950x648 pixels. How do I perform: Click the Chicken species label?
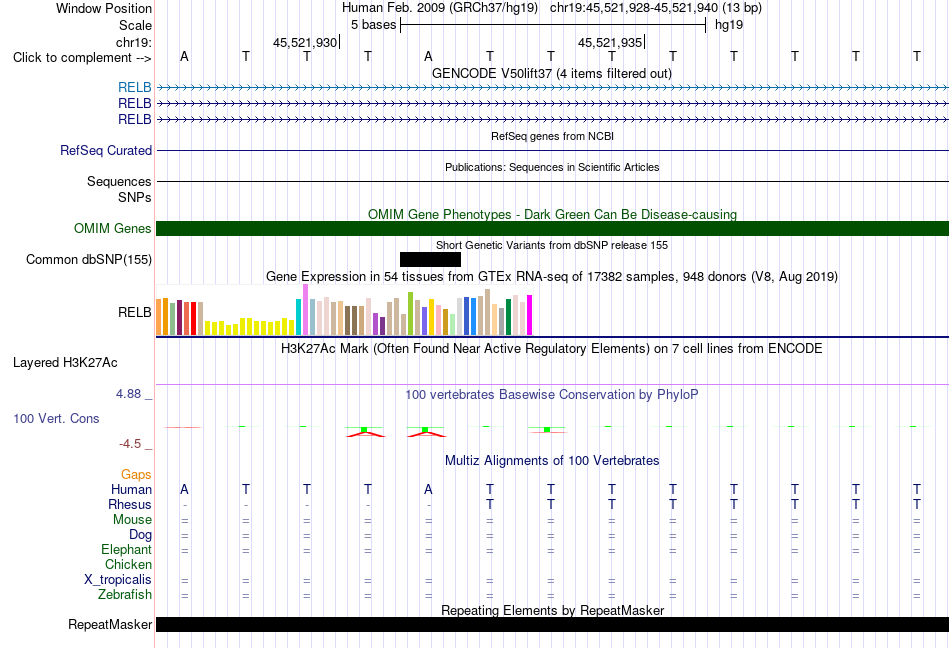coord(128,564)
